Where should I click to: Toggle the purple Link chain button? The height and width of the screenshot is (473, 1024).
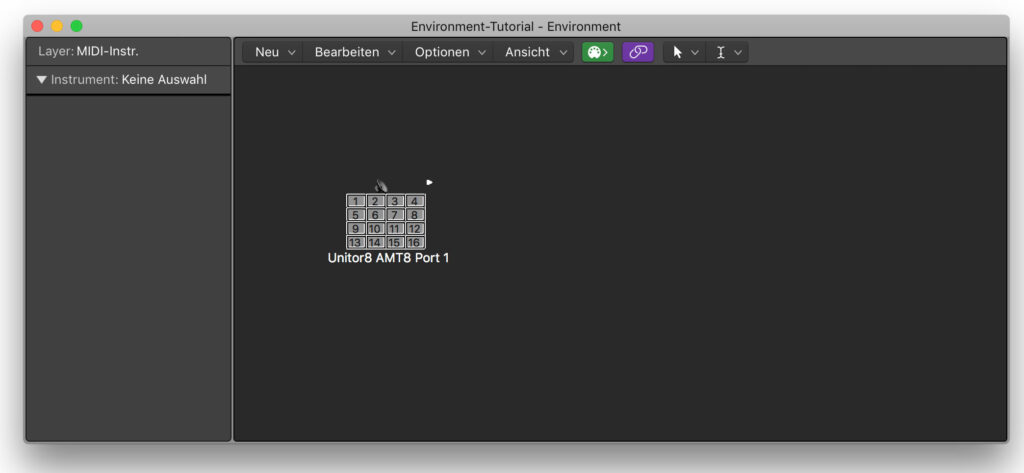[x=638, y=52]
